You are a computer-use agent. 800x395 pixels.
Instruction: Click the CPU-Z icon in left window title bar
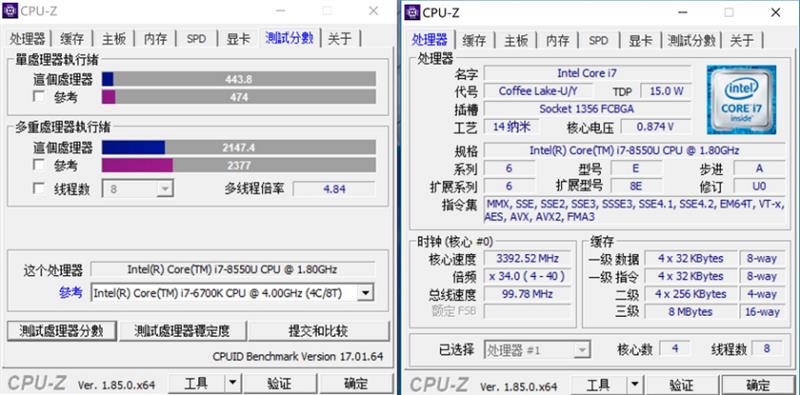(x=10, y=10)
